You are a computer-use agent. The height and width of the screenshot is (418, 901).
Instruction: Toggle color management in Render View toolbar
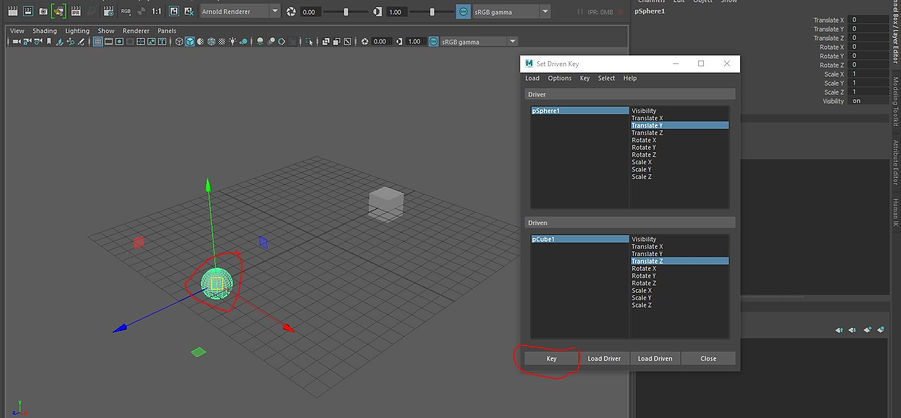tap(463, 11)
